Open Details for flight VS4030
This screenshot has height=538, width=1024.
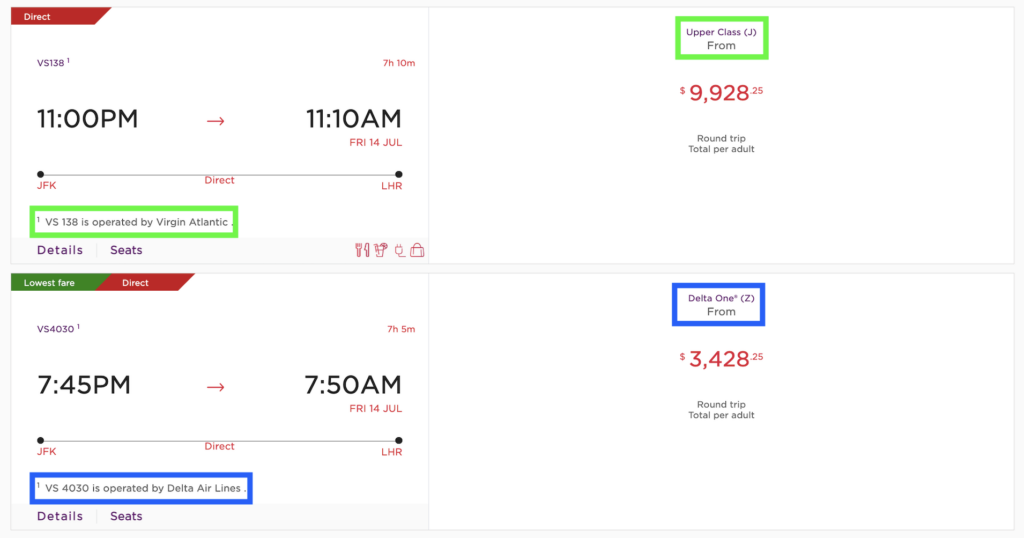(60, 516)
